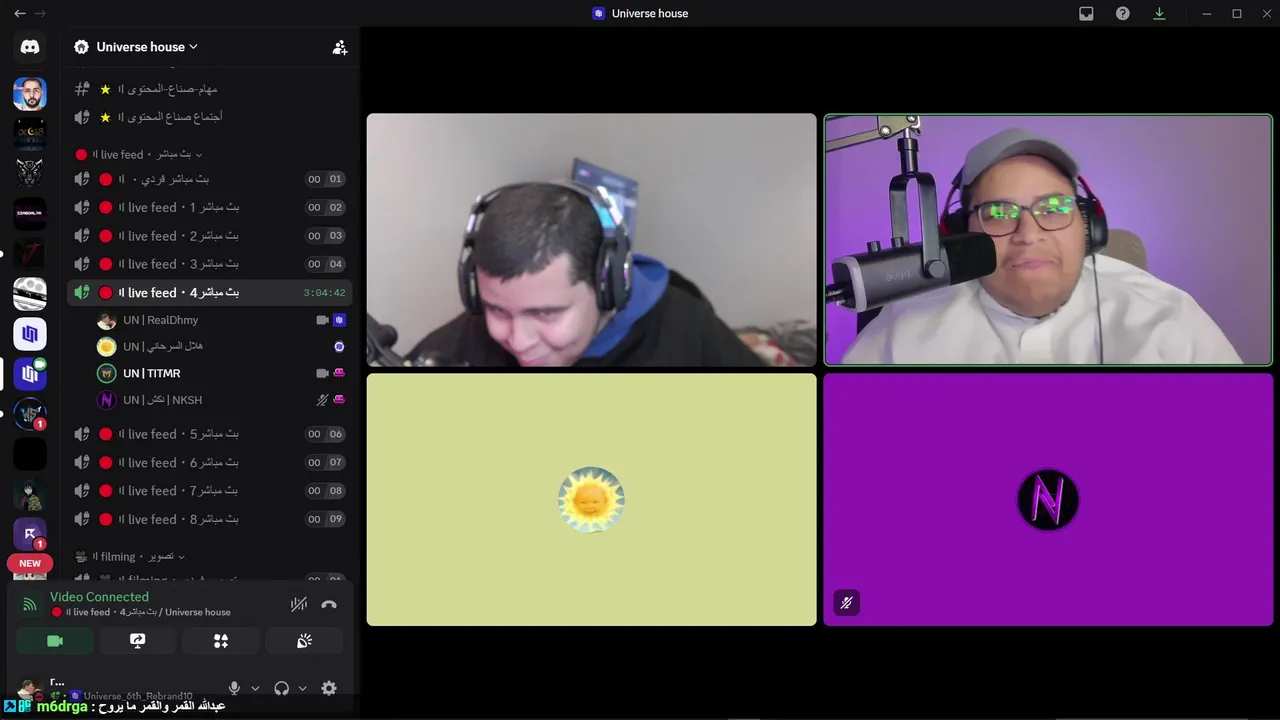Open the Inbox icon in title bar

point(1086,13)
